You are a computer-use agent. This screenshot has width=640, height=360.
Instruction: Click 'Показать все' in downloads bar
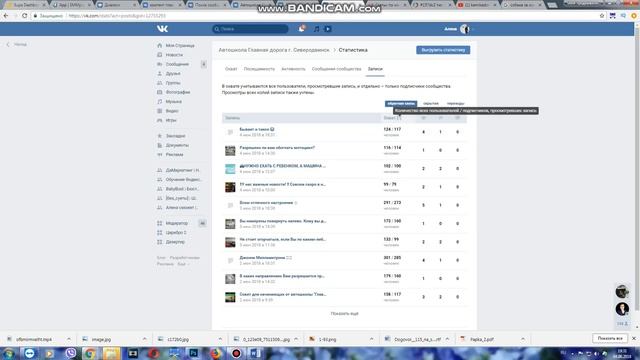610,338
